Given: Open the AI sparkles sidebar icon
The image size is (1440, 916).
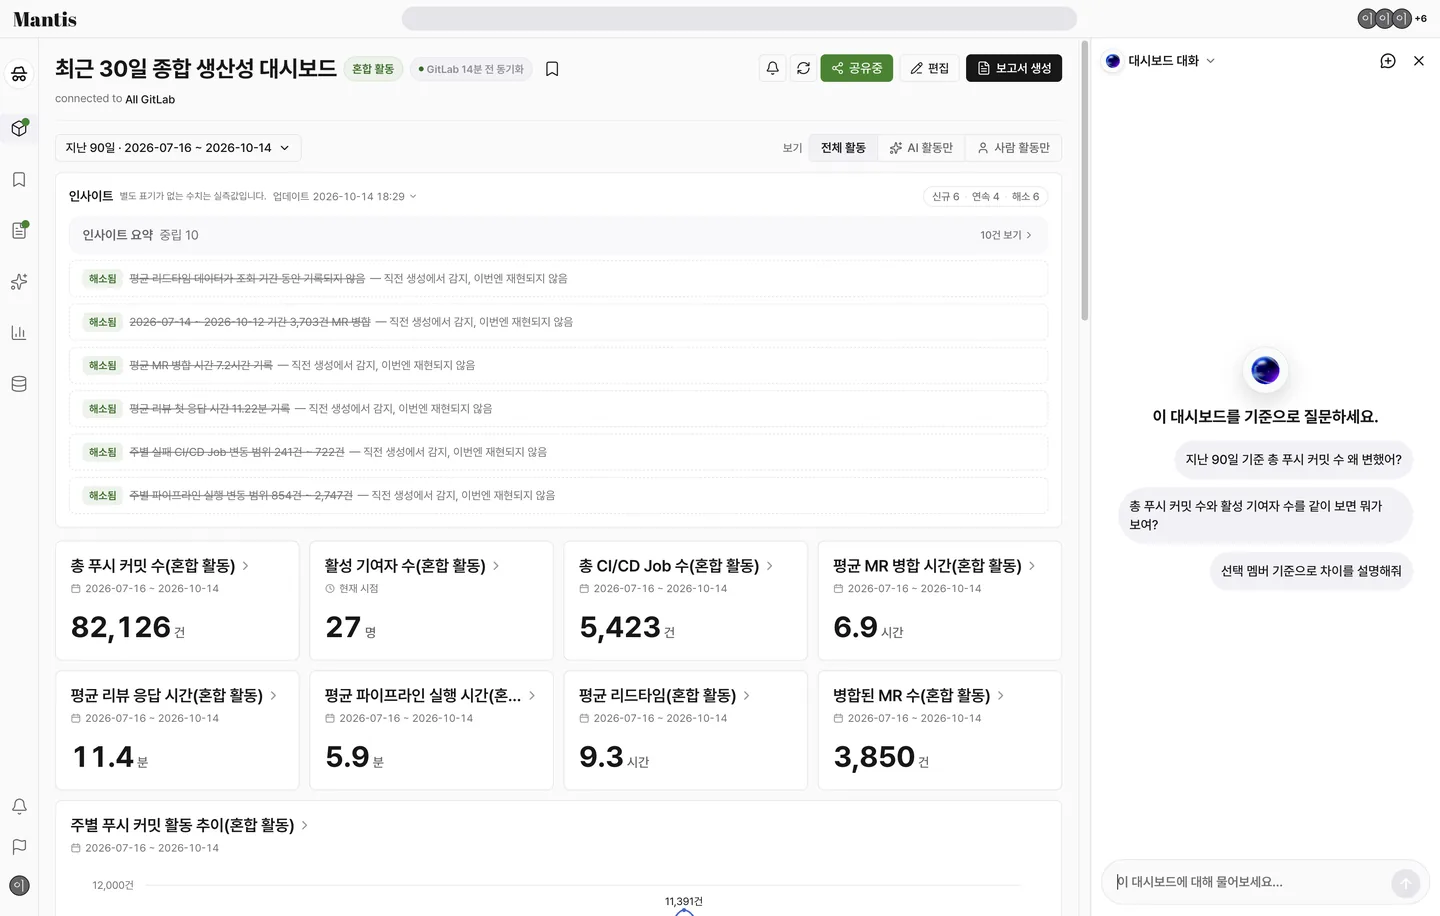Looking at the screenshot, I should (x=19, y=282).
